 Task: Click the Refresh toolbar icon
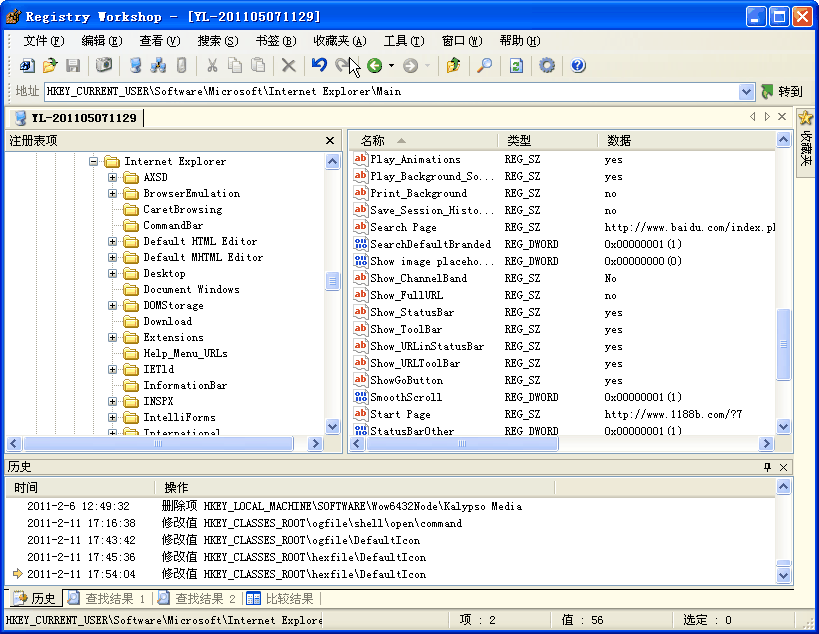516,66
